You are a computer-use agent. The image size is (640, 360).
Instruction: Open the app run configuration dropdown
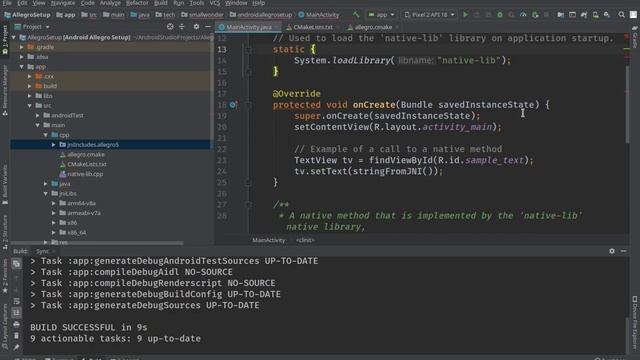point(382,15)
